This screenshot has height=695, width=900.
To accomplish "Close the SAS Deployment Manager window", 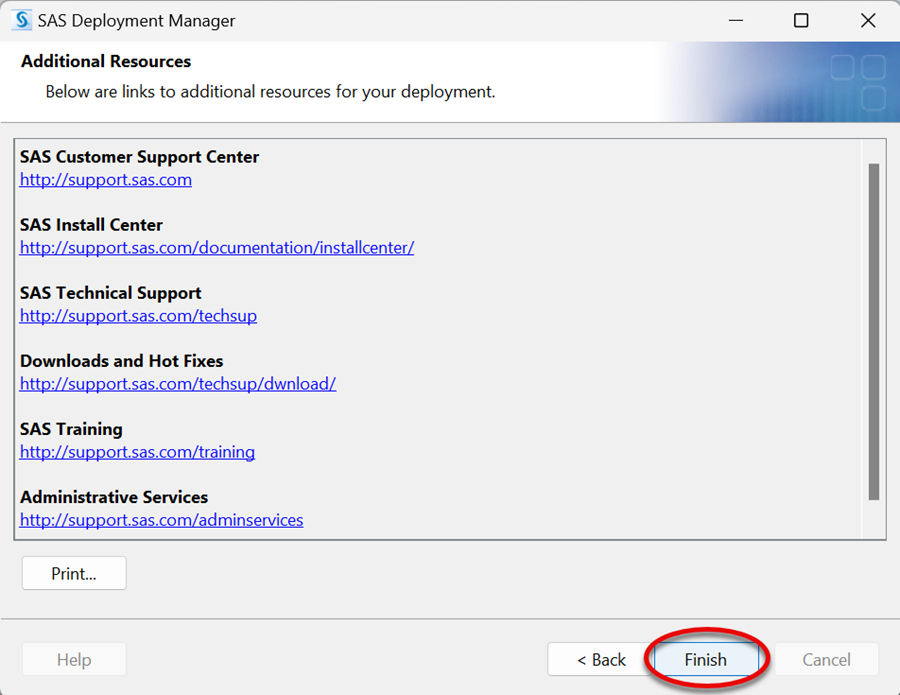I will click(x=868, y=21).
